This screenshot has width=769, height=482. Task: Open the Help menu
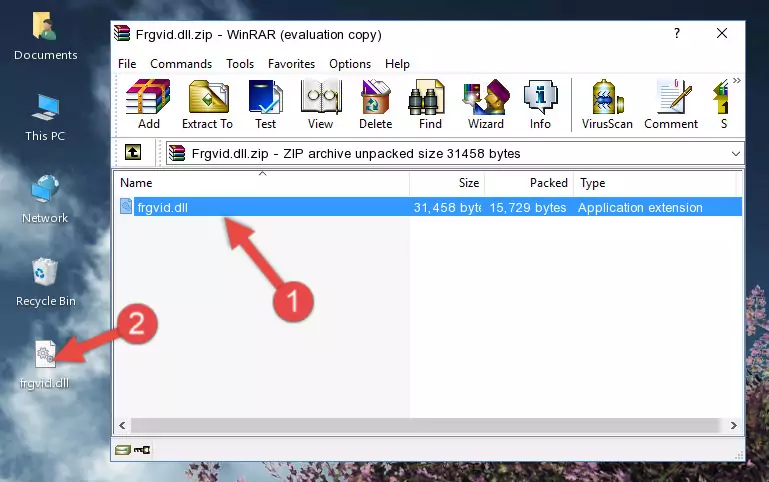[397, 64]
